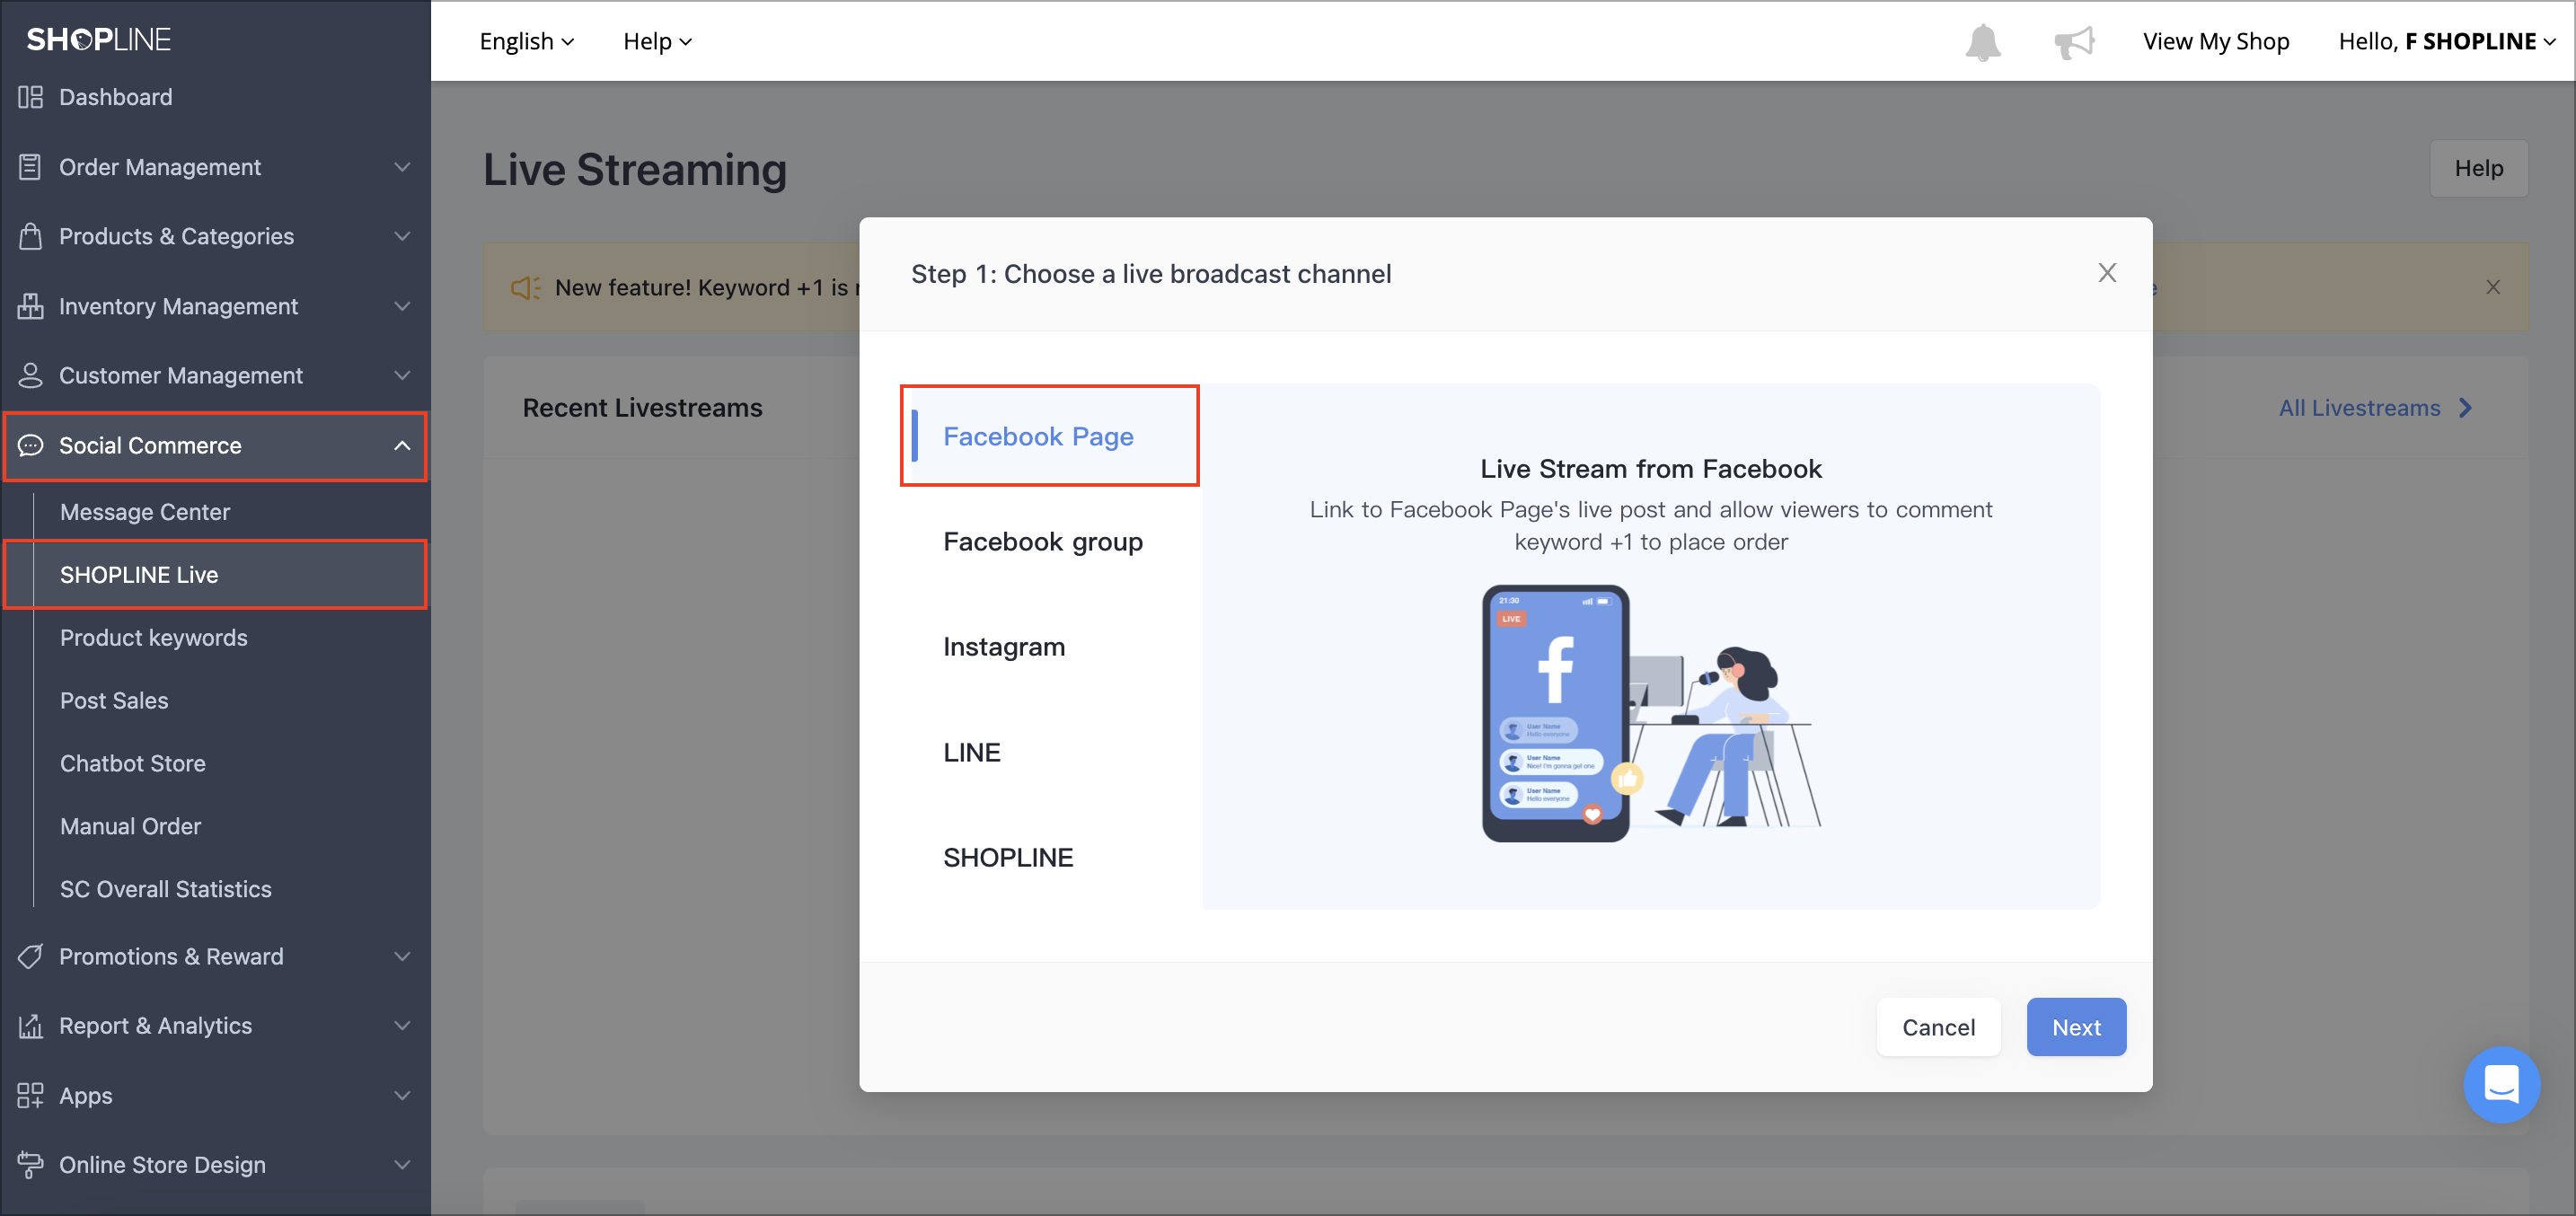Click the Online Store Design paint roller icon
Viewport: 2576px width, 1216px height.
coord(31,1165)
